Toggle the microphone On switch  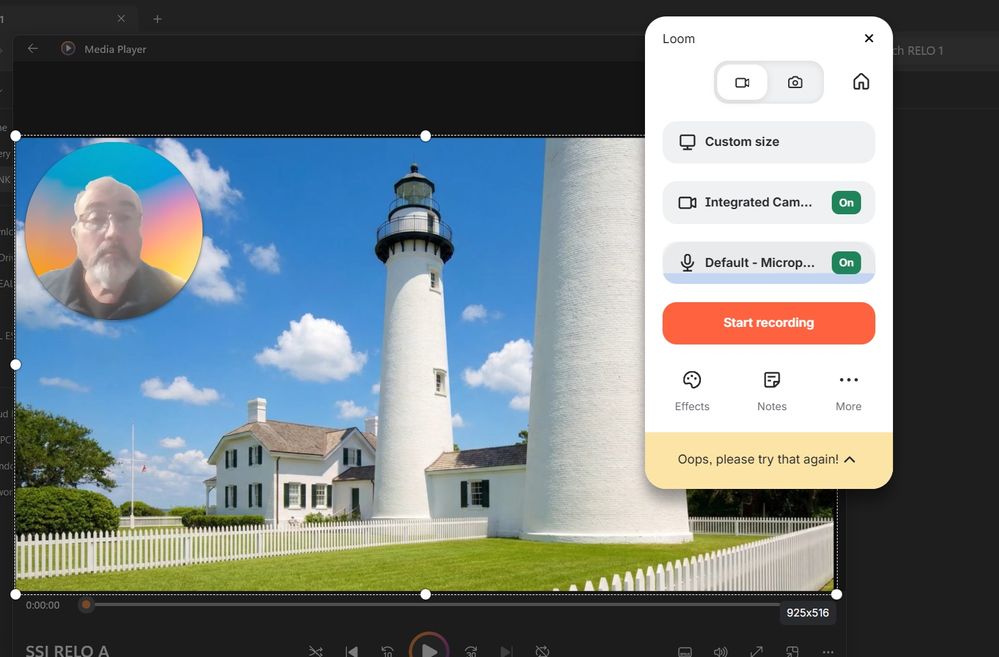click(846, 263)
